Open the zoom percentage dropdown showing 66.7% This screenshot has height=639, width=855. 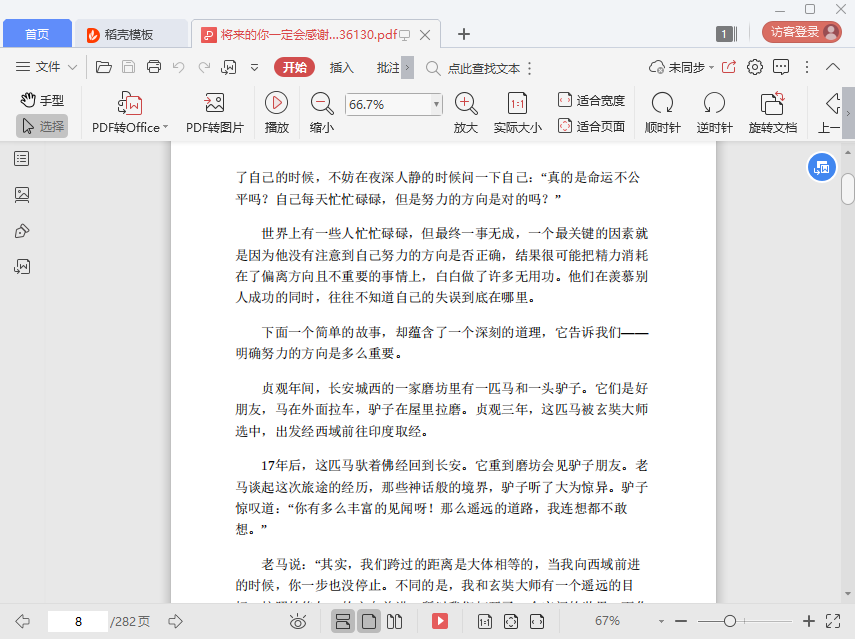point(436,104)
